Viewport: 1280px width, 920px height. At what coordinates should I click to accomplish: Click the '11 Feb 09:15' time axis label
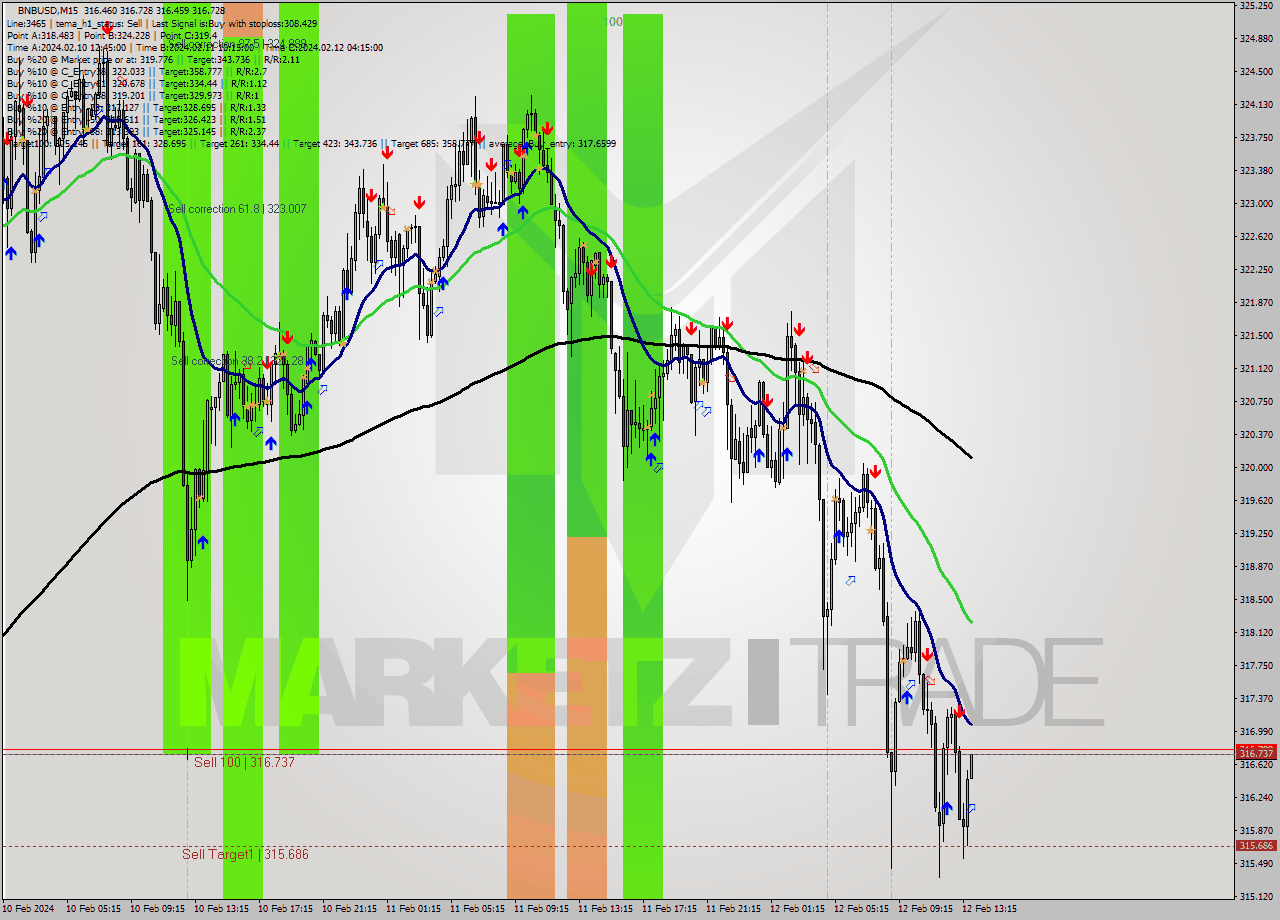[x=541, y=909]
